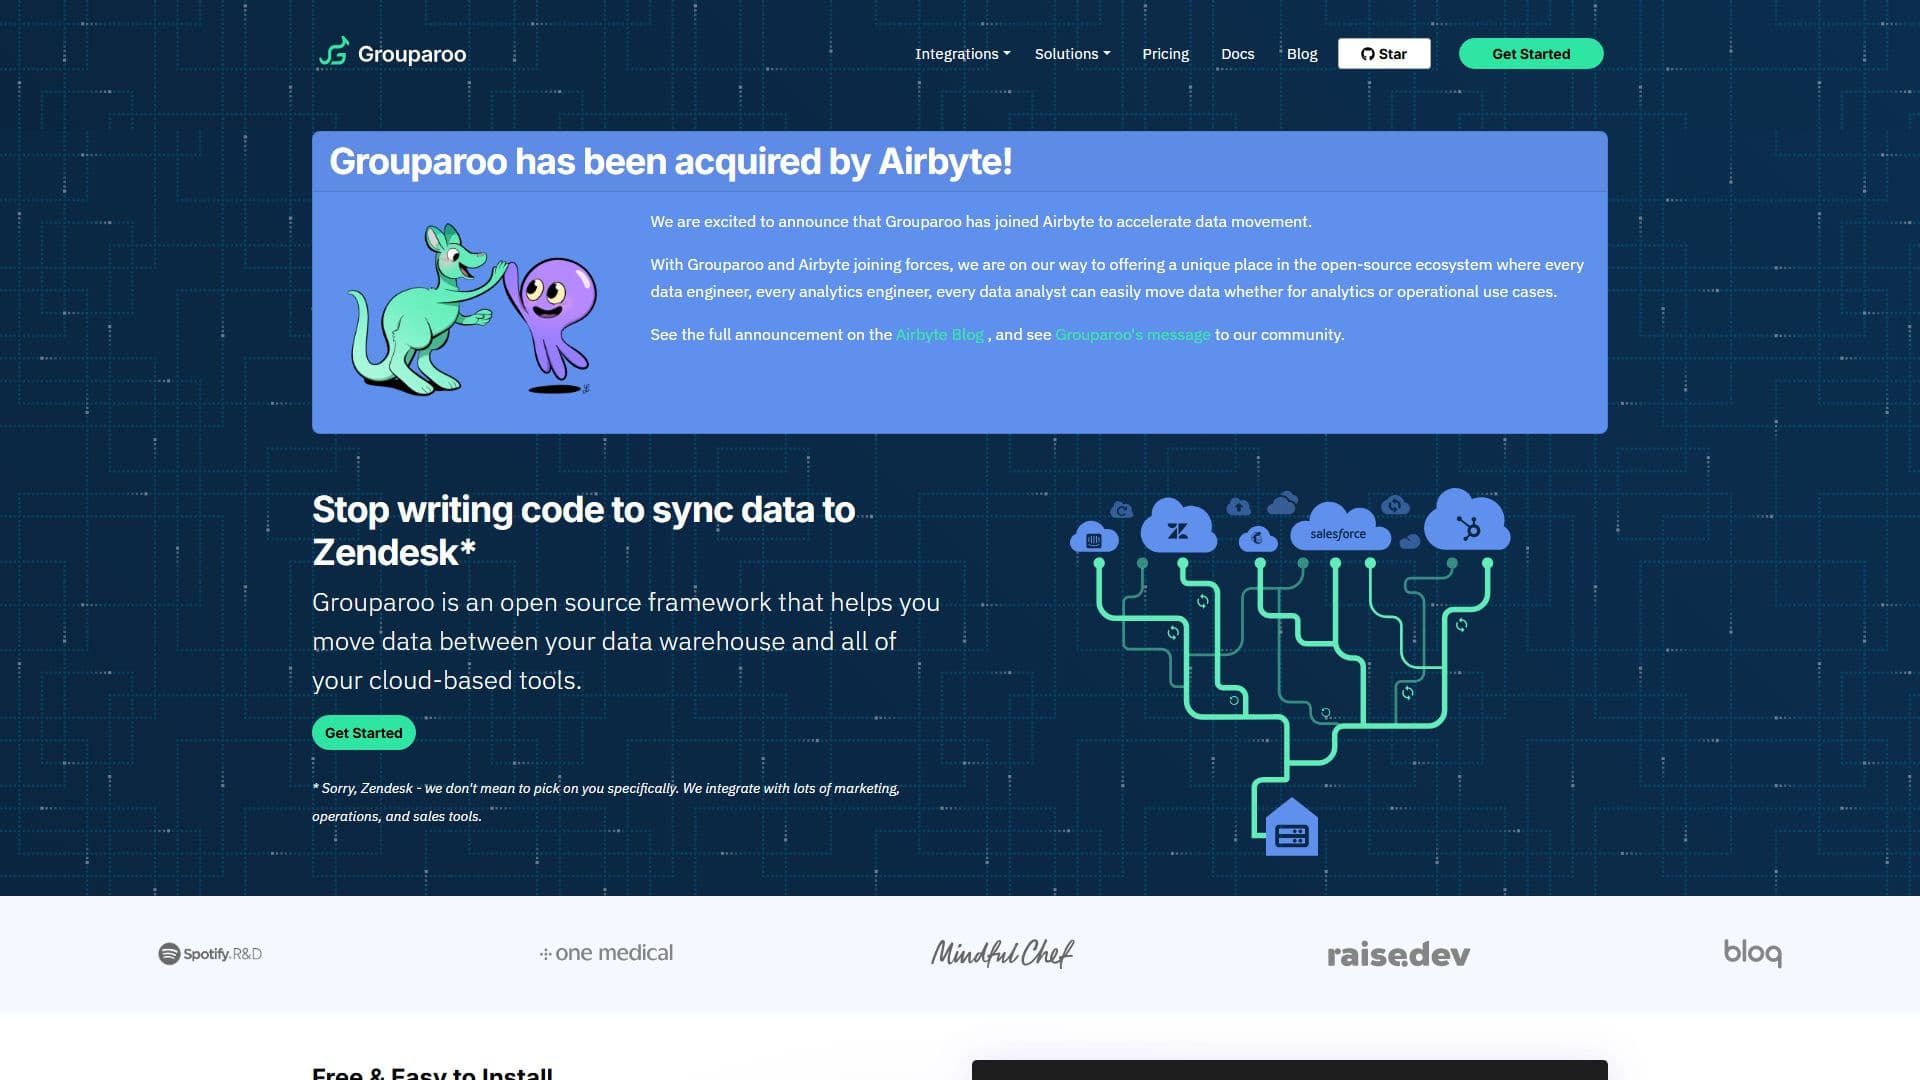
Task: Click the Intercom cloud icon
Action: pos(1094,538)
